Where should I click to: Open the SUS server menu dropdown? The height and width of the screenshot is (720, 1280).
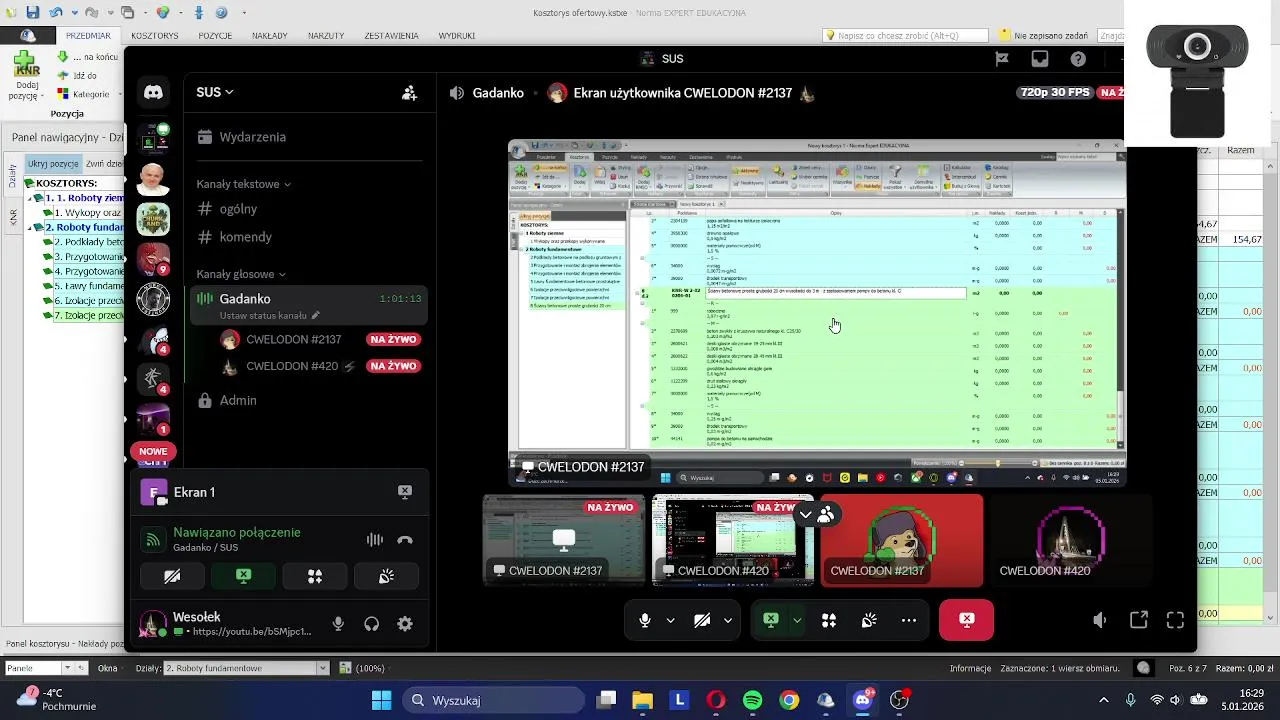pos(215,92)
